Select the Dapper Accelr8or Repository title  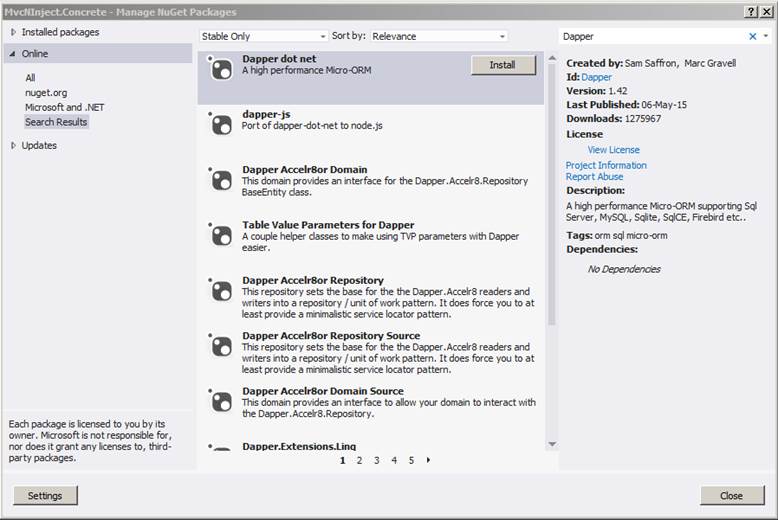point(313,280)
